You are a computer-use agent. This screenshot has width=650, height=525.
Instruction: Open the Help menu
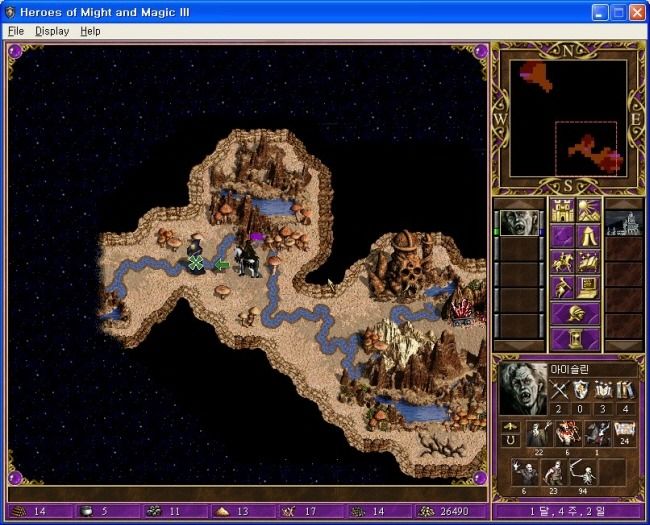click(x=90, y=31)
